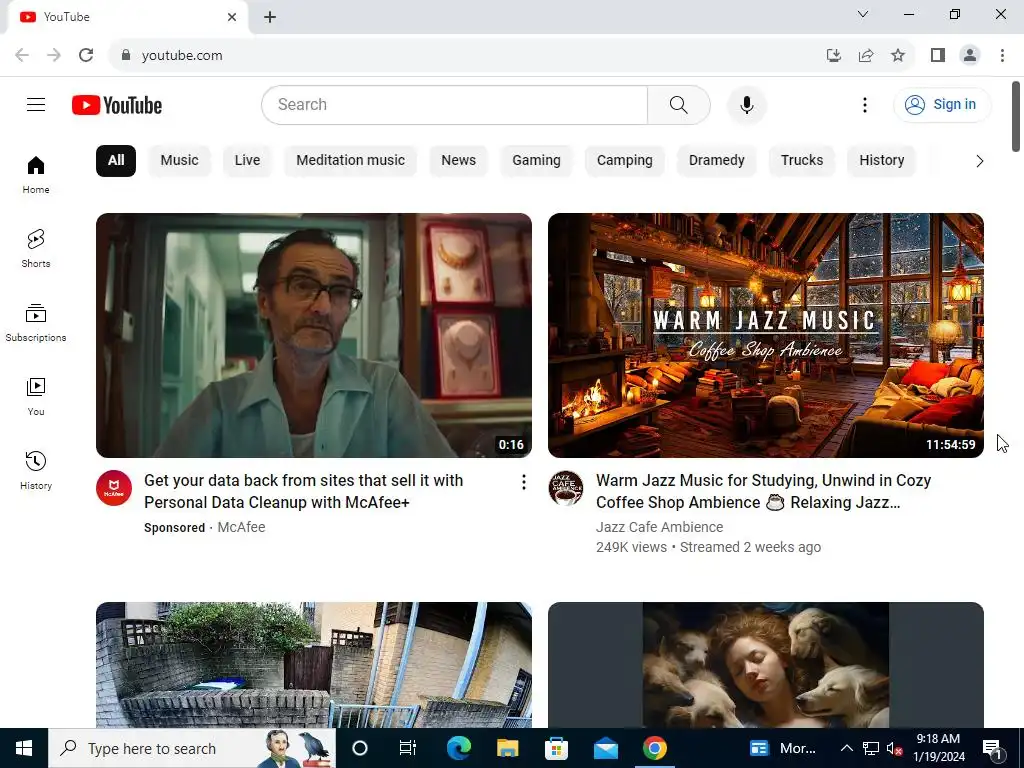The width and height of the screenshot is (1024, 768).
Task: Open the sleeping woman with dogs thumbnail
Action: (765, 665)
